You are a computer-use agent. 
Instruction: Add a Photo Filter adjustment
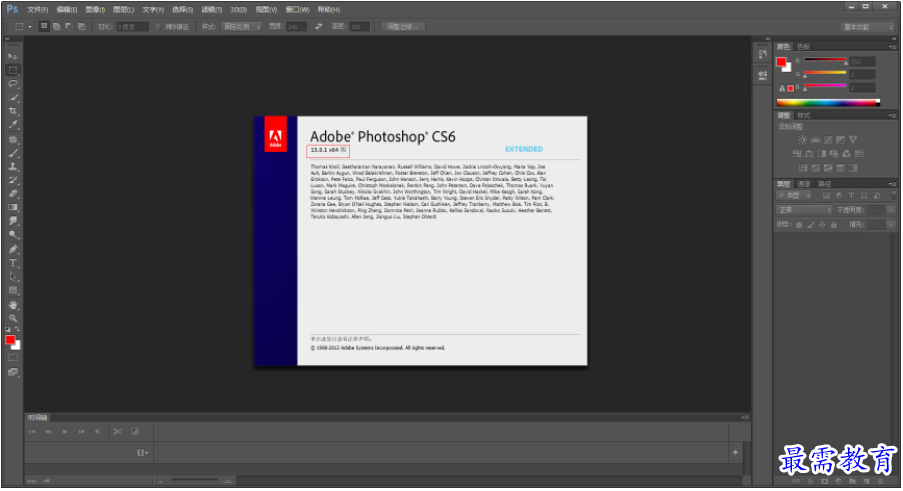pos(834,154)
